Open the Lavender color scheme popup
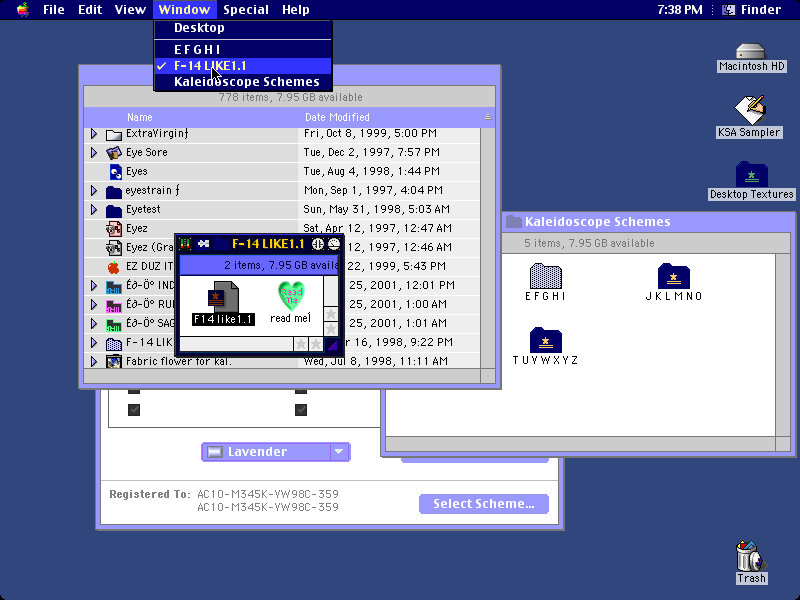The height and width of the screenshot is (600, 800). 276,452
